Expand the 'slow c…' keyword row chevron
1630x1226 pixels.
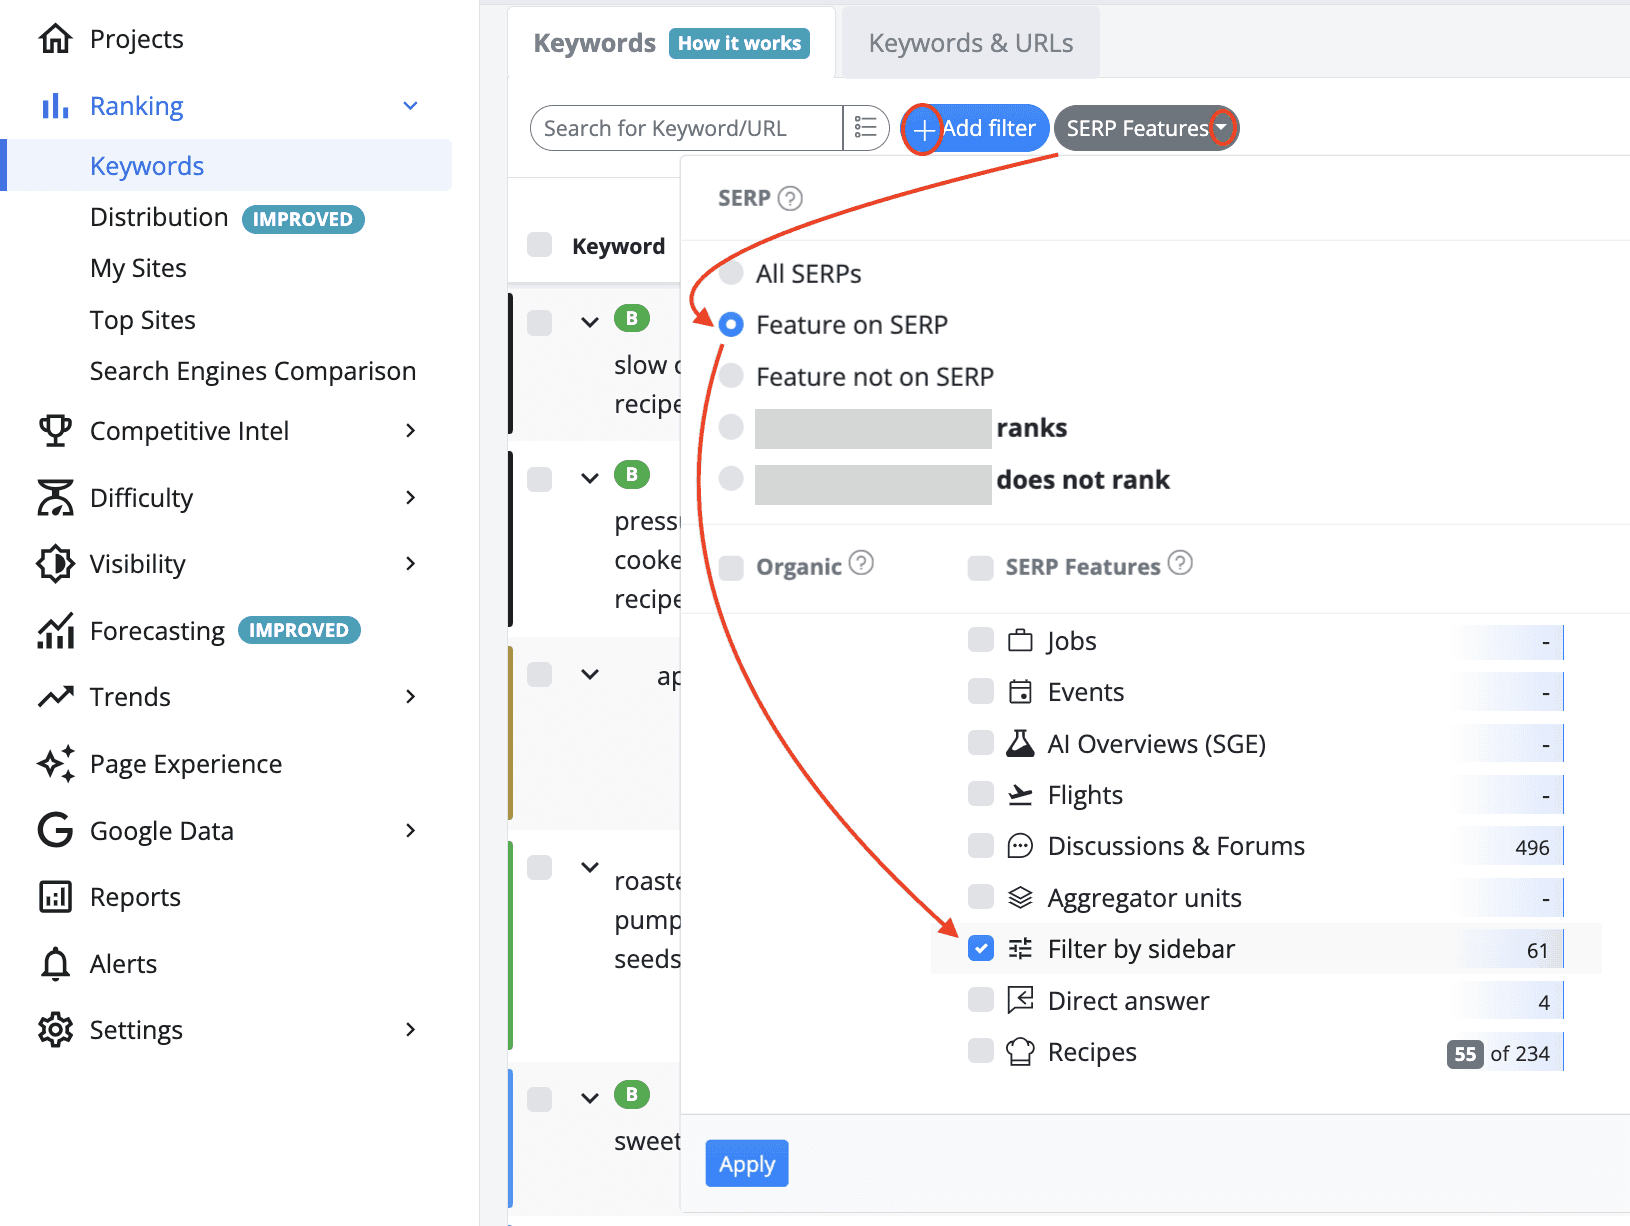click(x=590, y=322)
